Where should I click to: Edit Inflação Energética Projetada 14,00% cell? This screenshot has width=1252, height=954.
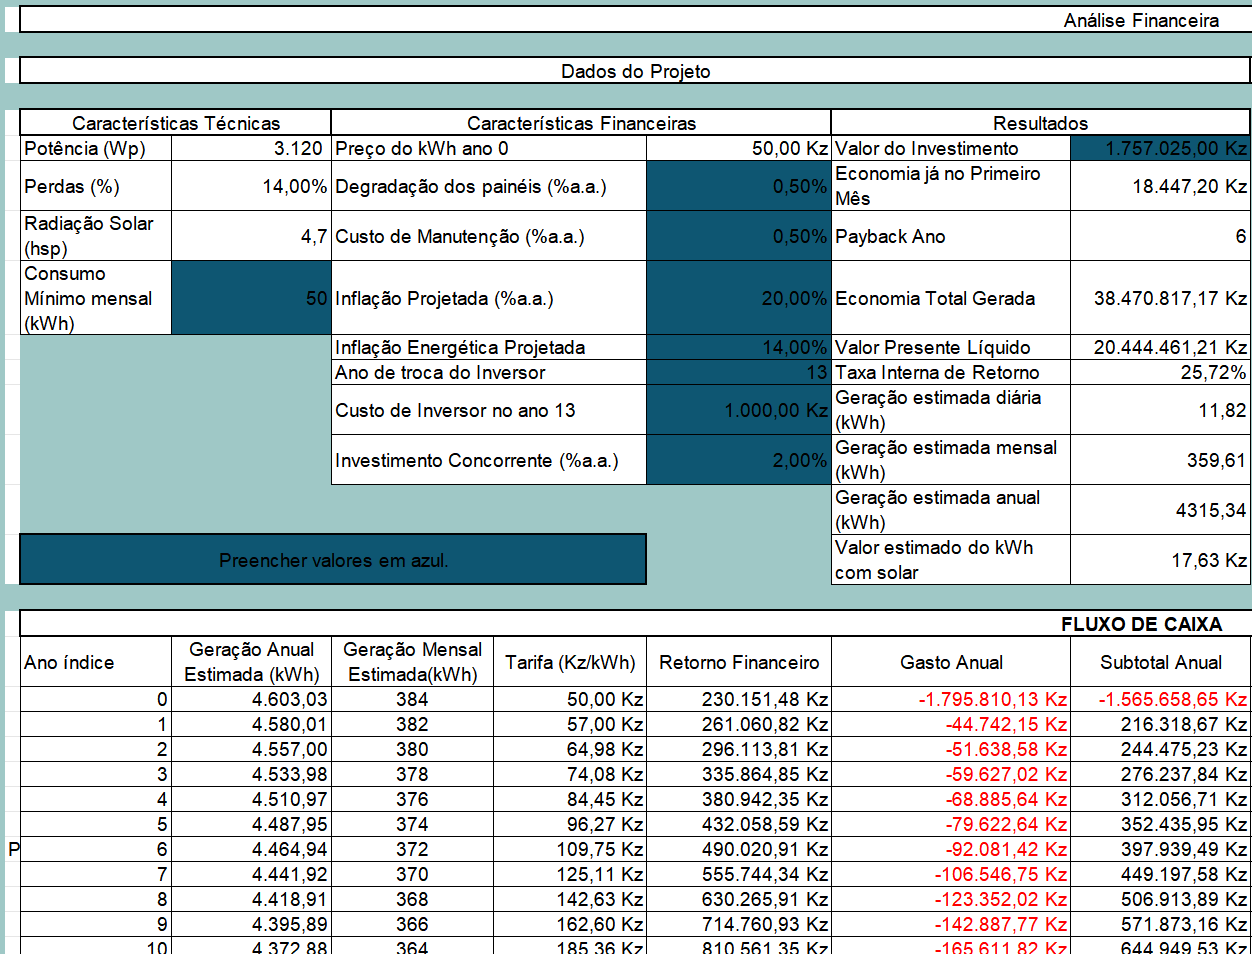pos(739,347)
